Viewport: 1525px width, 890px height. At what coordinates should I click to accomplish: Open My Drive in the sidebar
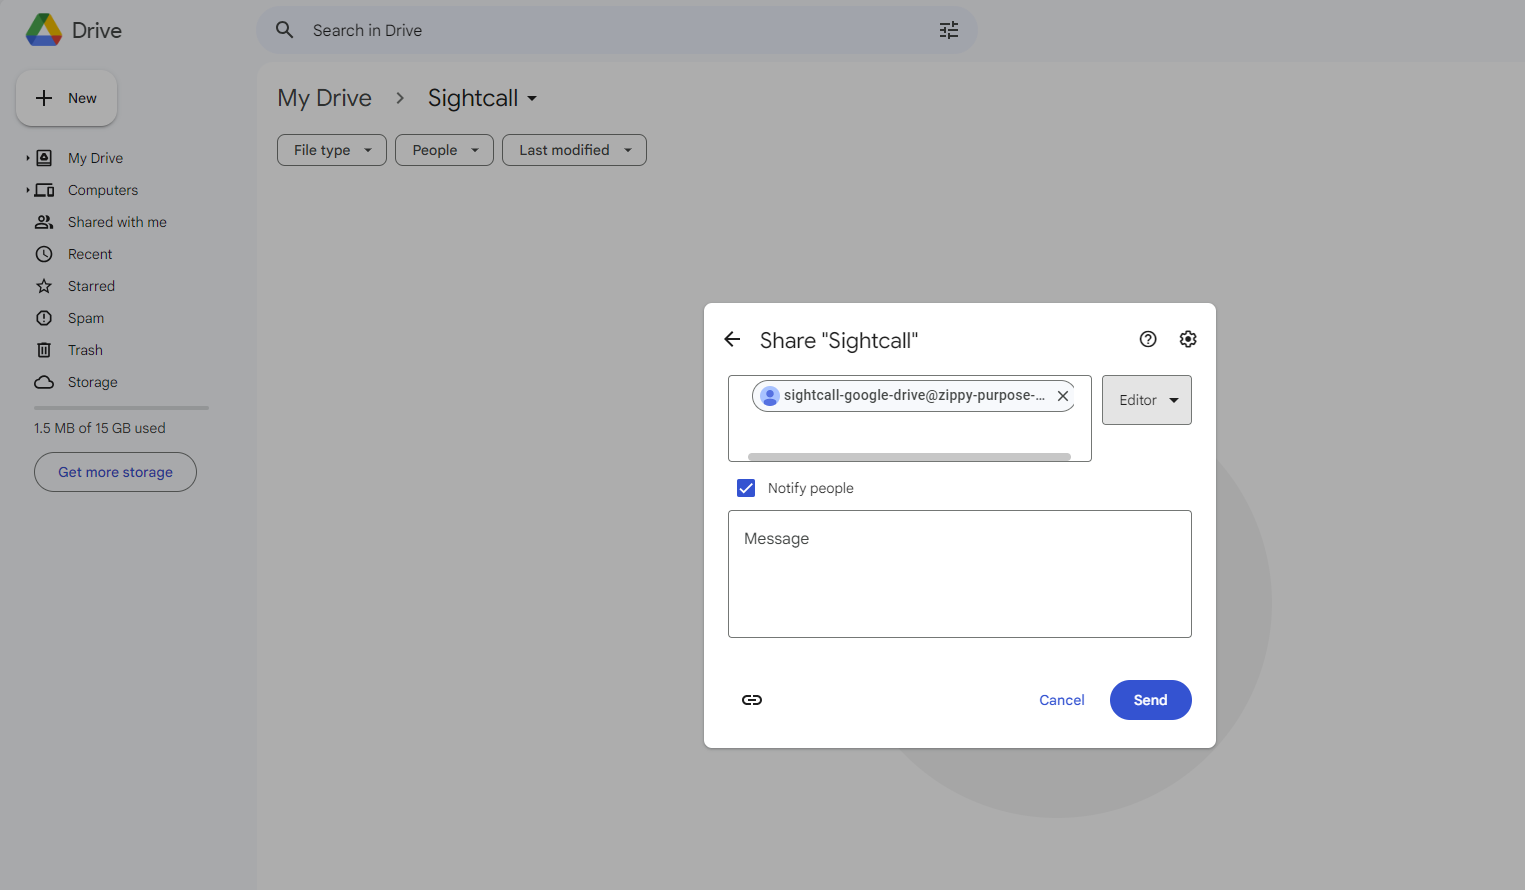click(x=96, y=158)
